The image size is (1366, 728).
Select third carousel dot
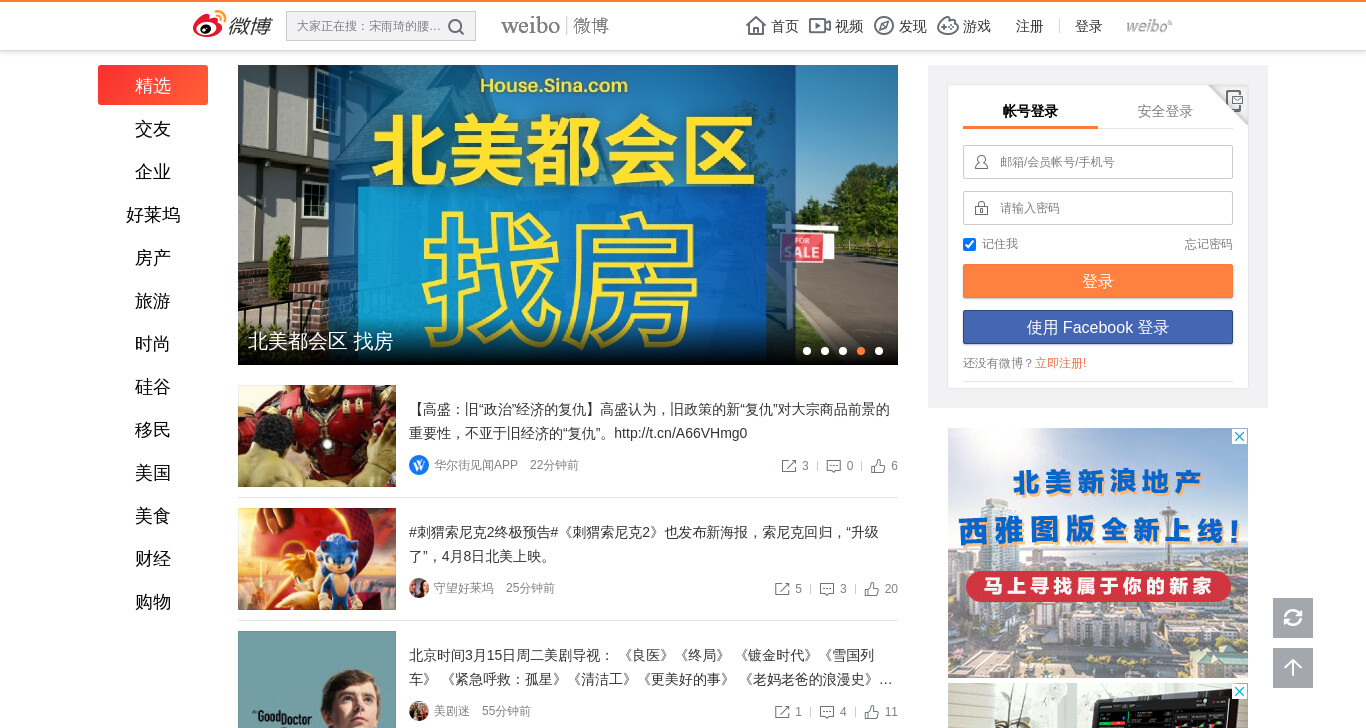(843, 351)
